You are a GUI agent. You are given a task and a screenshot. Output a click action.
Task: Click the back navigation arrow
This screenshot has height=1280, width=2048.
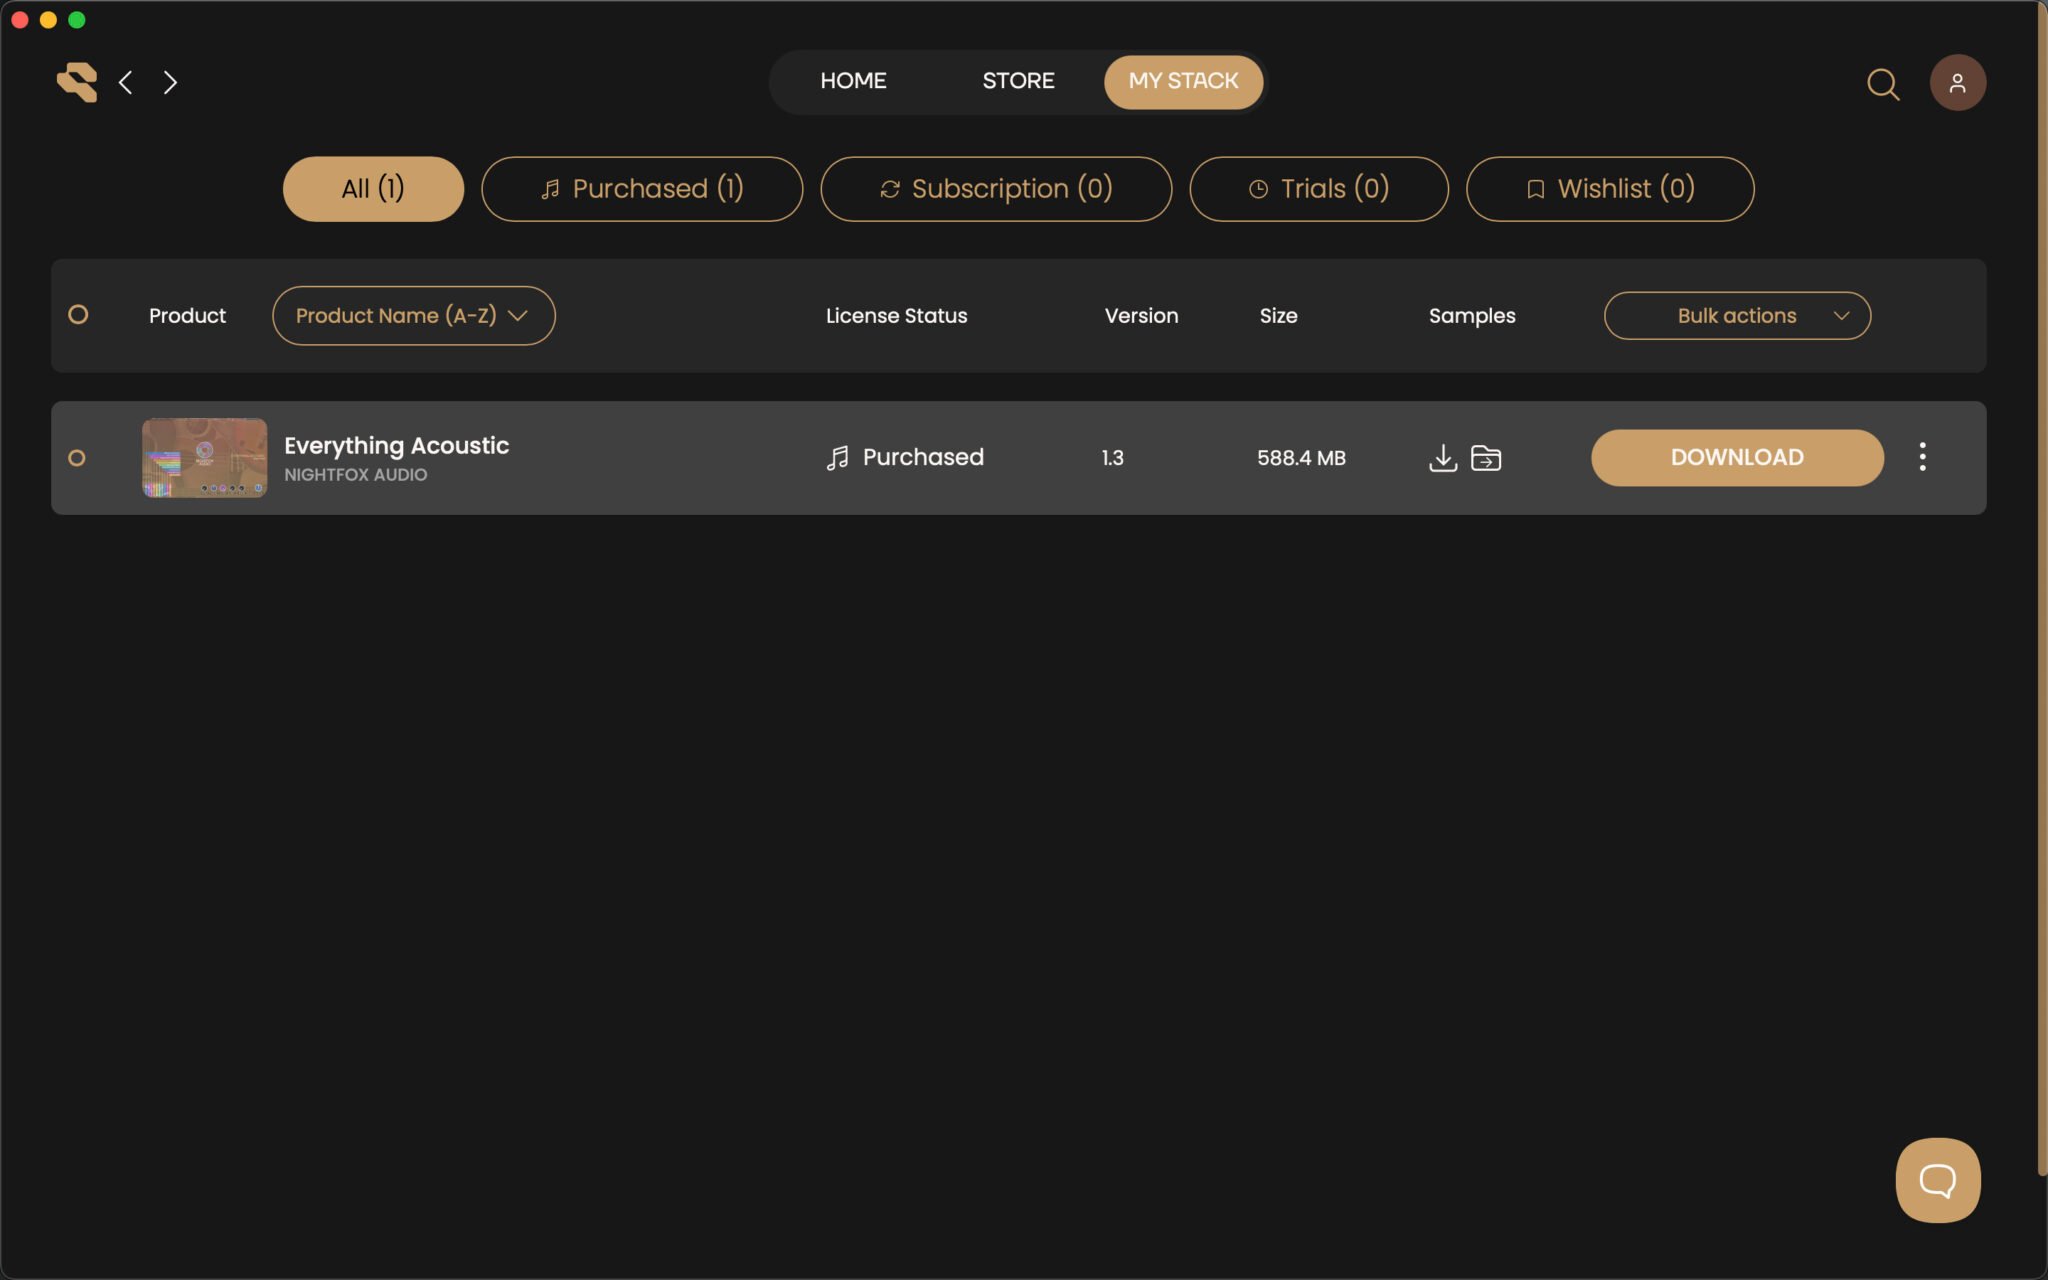(x=126, y=83)
